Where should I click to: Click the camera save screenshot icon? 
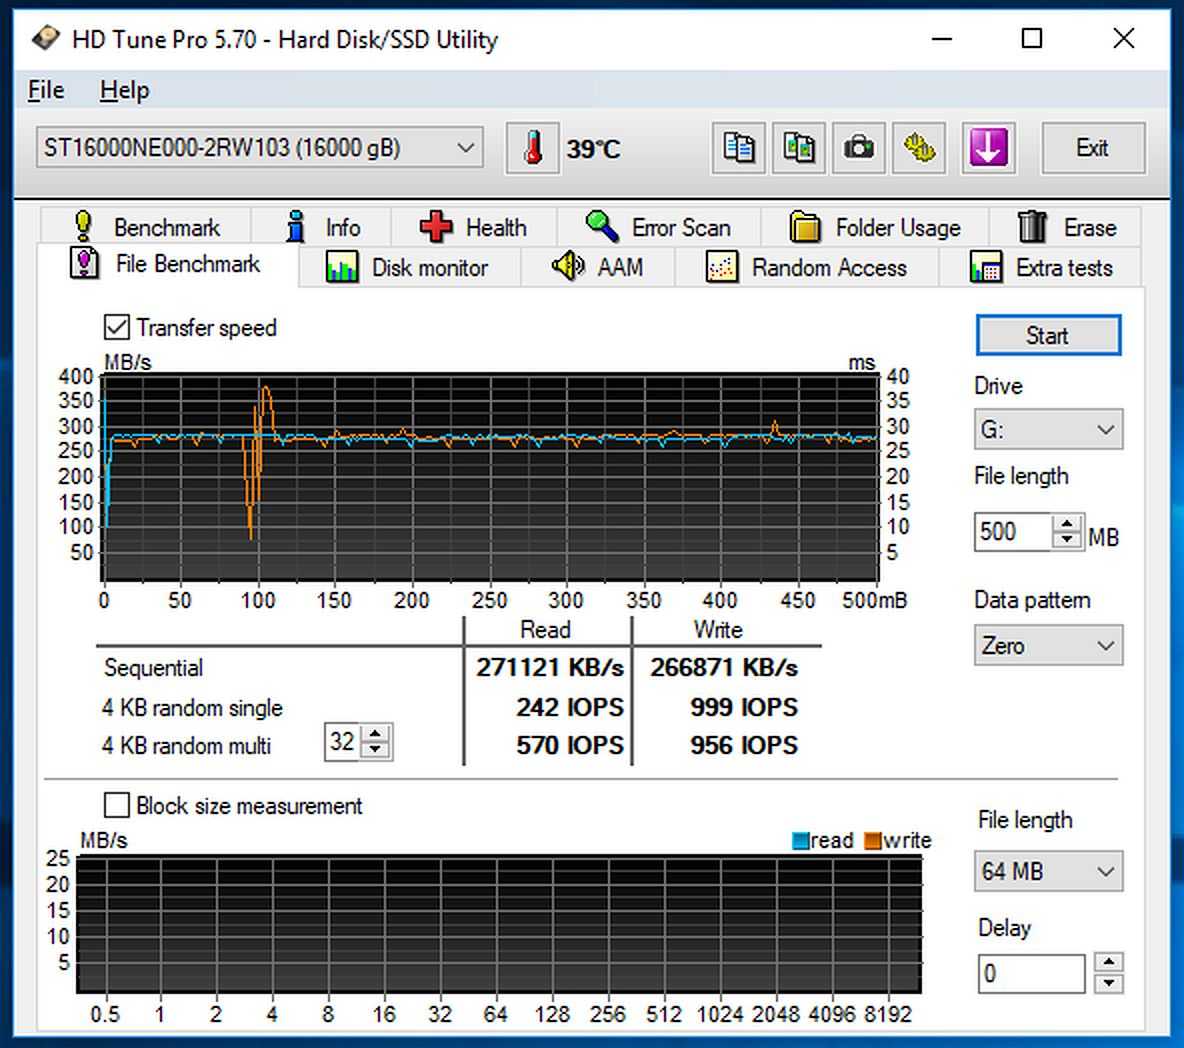coord(858,149)
